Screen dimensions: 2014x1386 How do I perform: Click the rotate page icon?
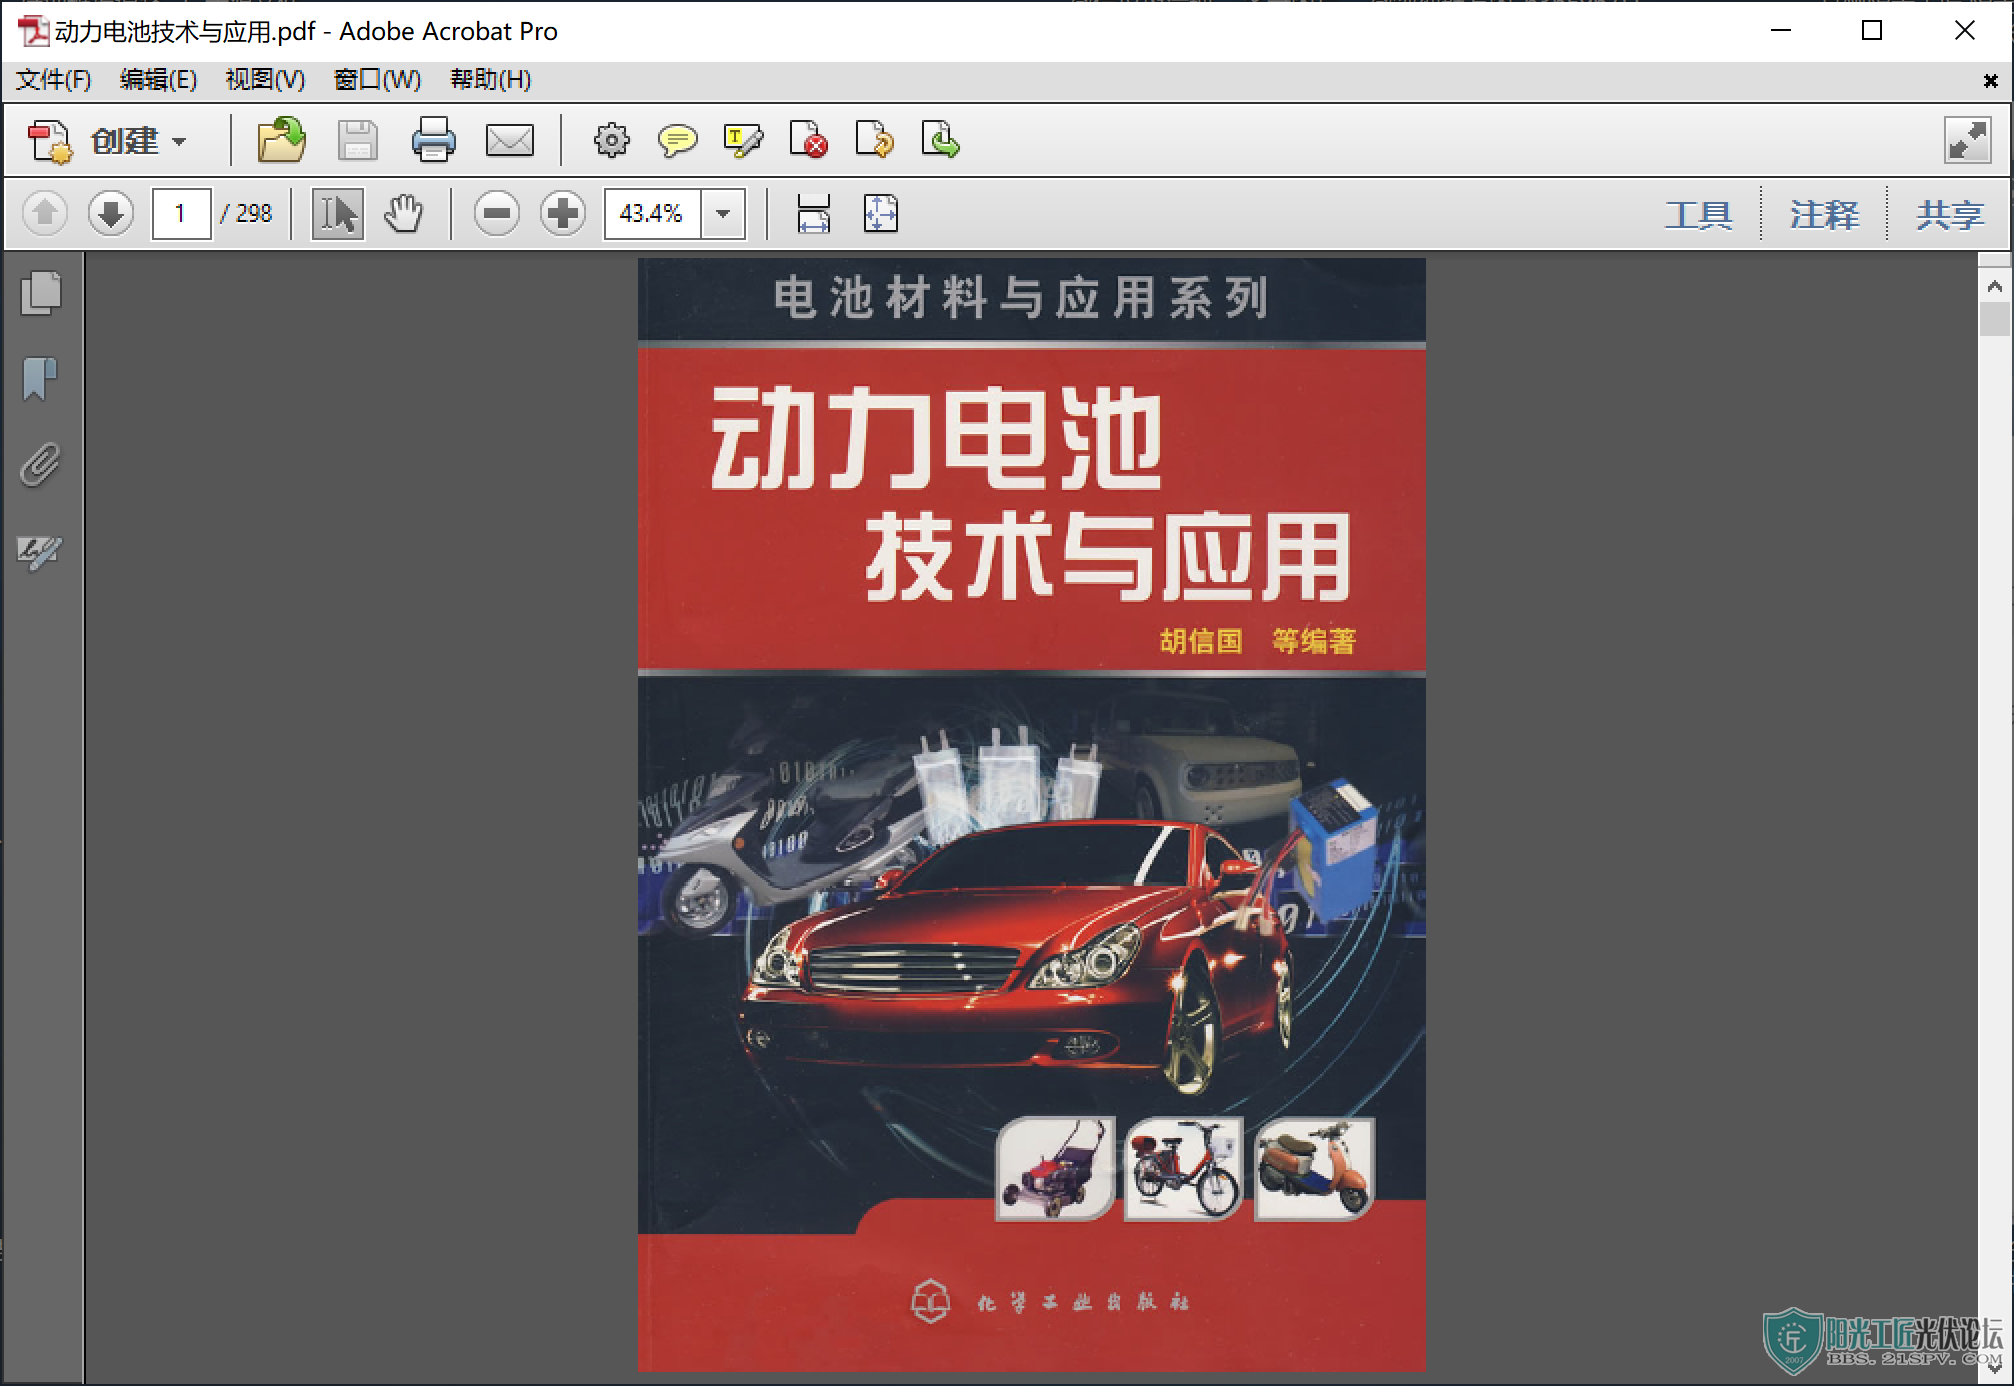874,140
